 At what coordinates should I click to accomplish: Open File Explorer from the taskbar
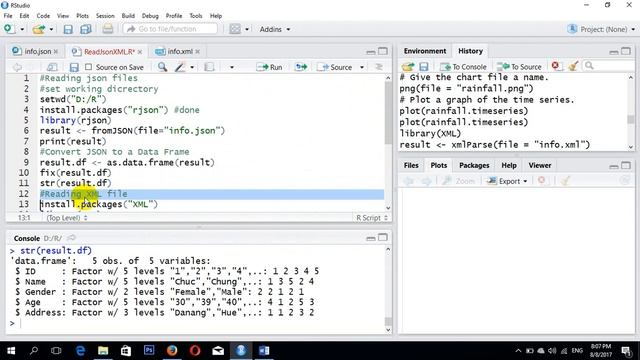[103, 351]
